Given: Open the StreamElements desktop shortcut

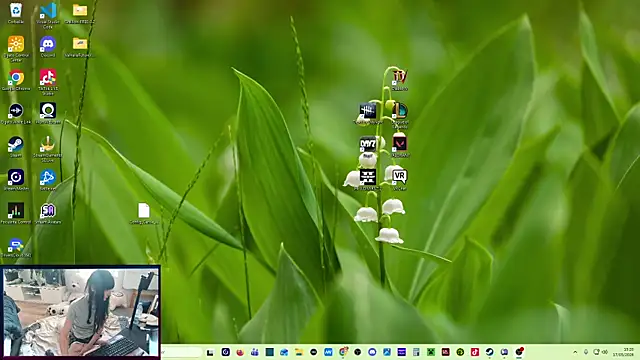Looking at the screenshot, I should point(48,144).
